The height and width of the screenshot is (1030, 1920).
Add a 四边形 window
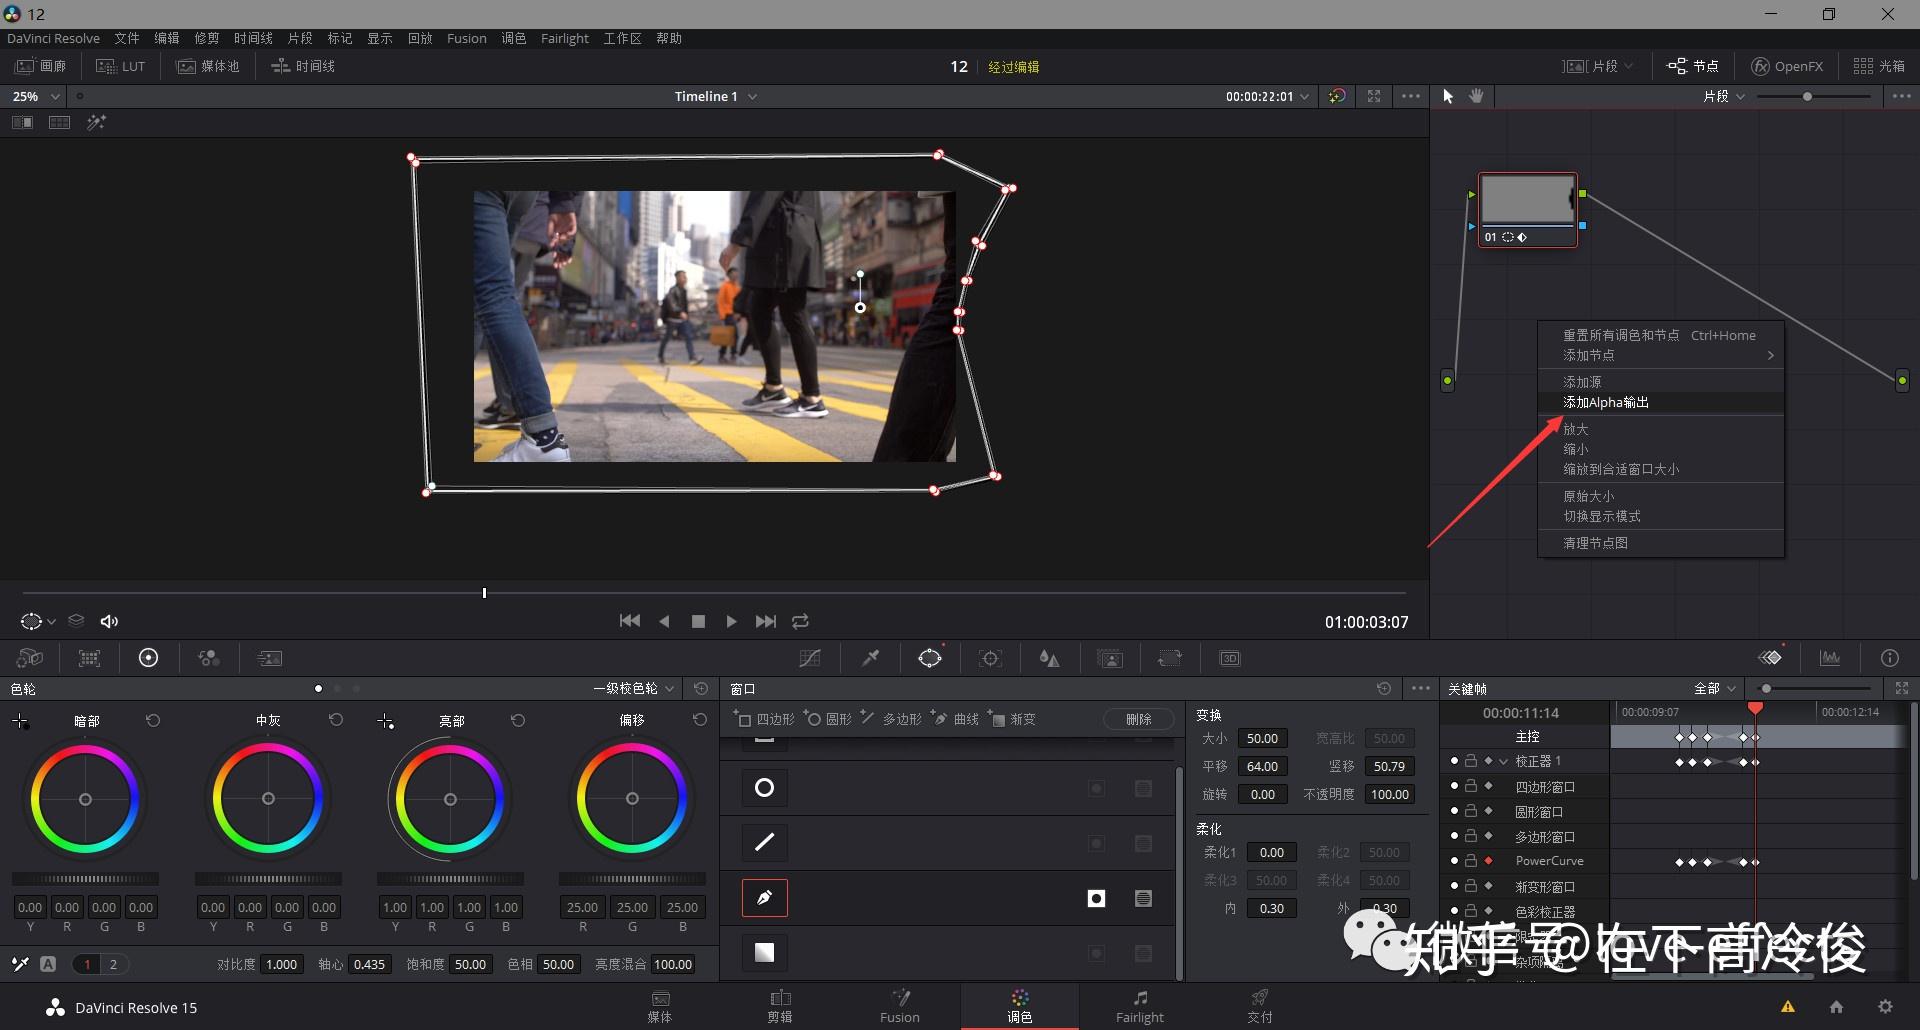tap(766, 719)
